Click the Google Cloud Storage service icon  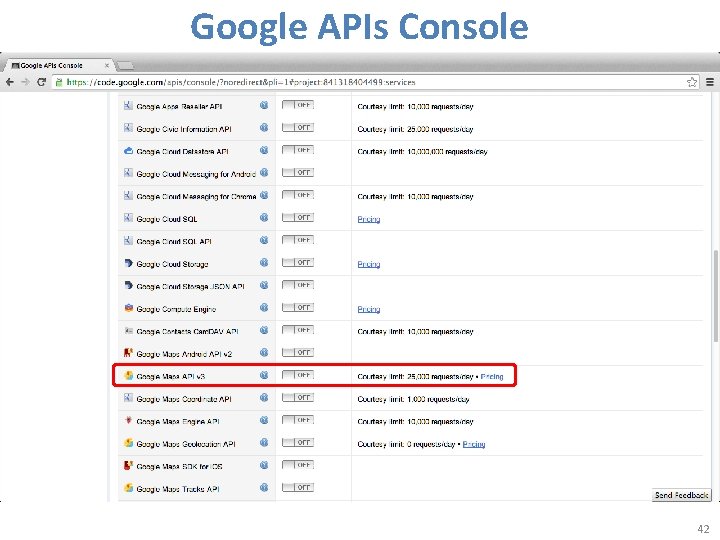[x=129, y=263]
